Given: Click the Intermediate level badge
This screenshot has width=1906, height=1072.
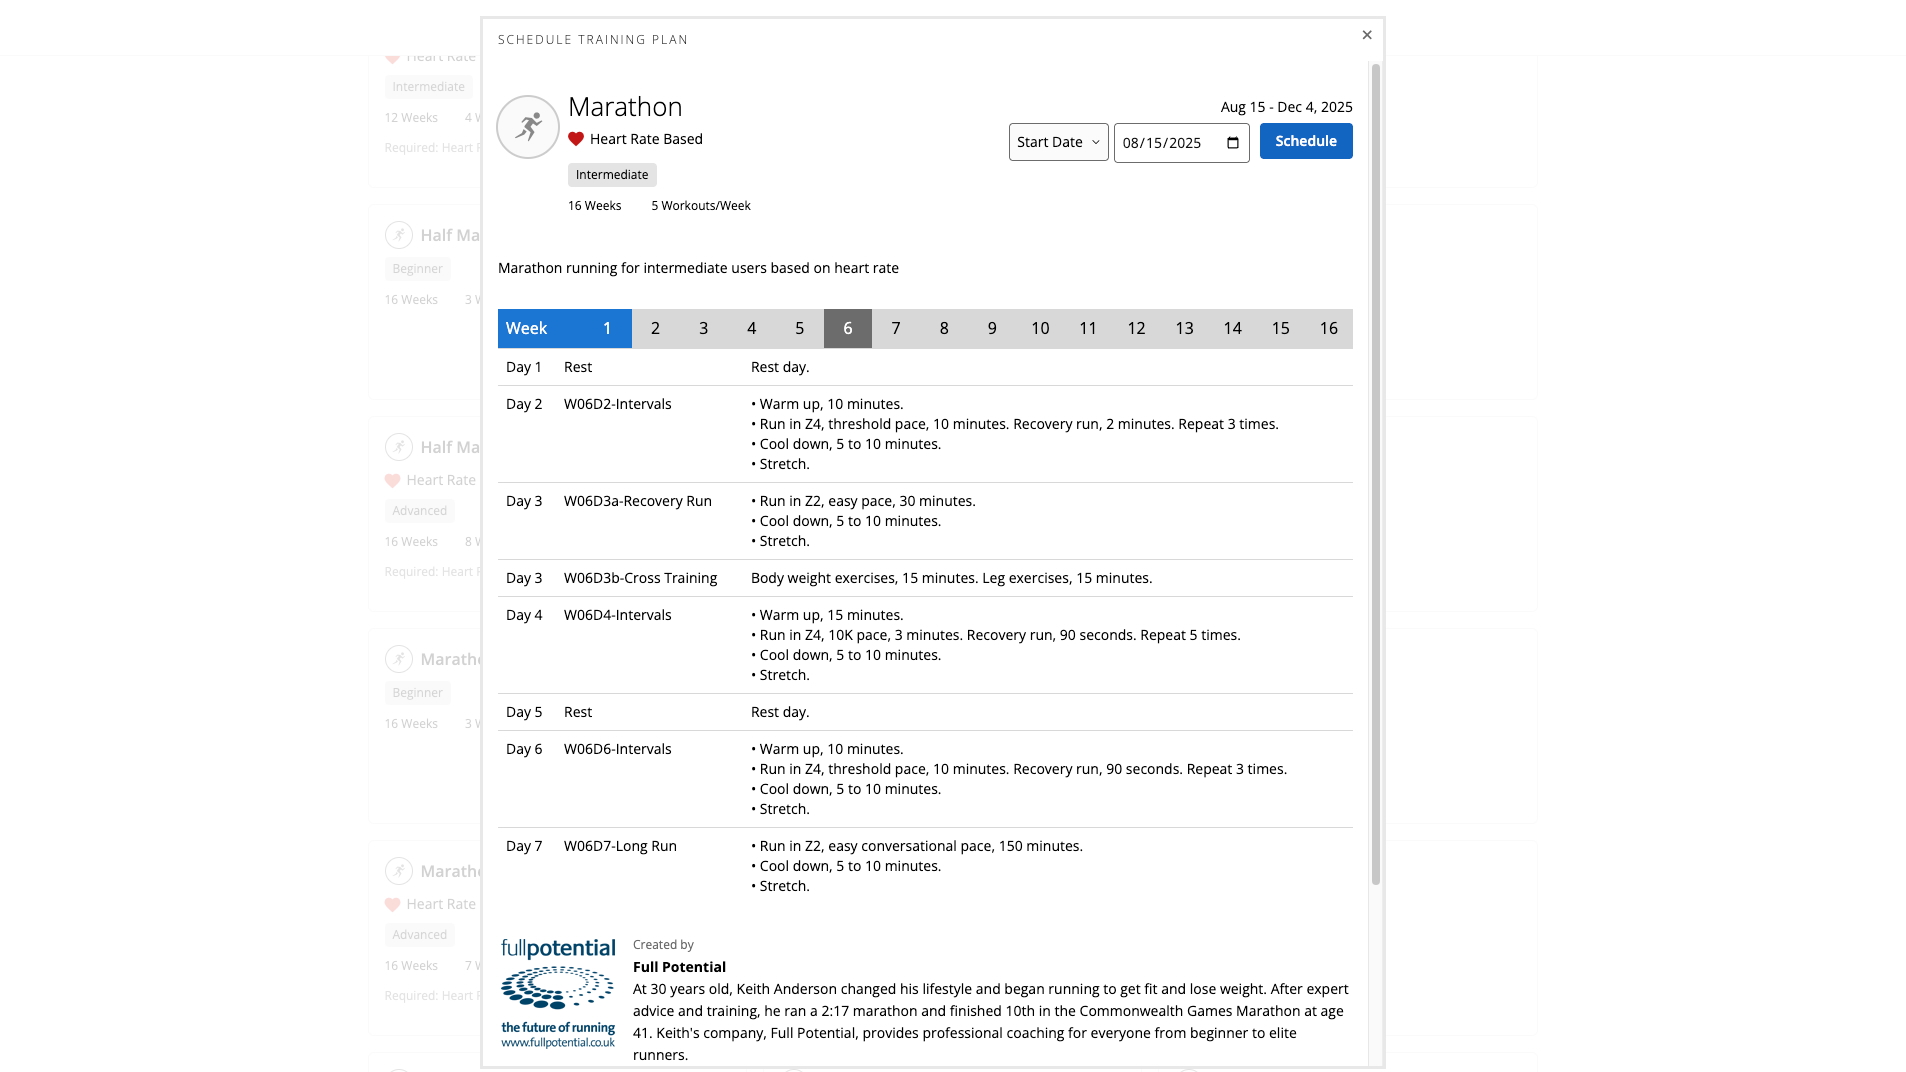Looking at the screenshot, I should coord(612,175).
